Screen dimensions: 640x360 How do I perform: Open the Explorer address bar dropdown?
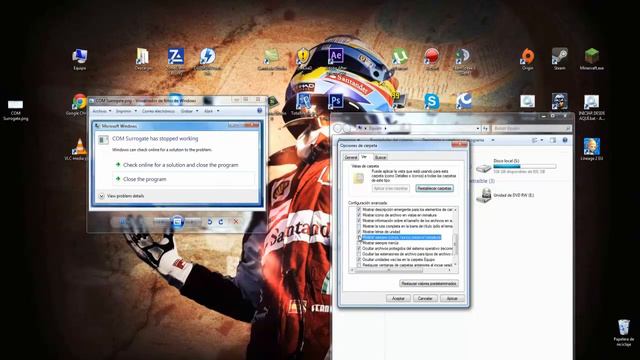(x=478, y=128)
